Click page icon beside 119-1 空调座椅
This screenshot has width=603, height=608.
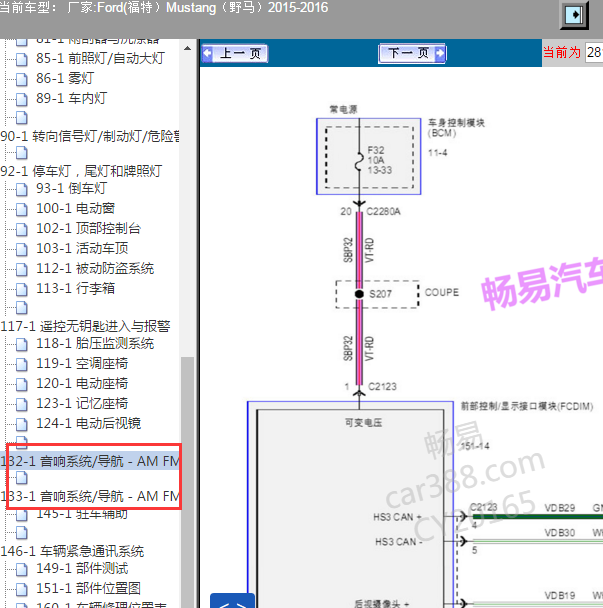pyautogui.click(x=22, y=364)
